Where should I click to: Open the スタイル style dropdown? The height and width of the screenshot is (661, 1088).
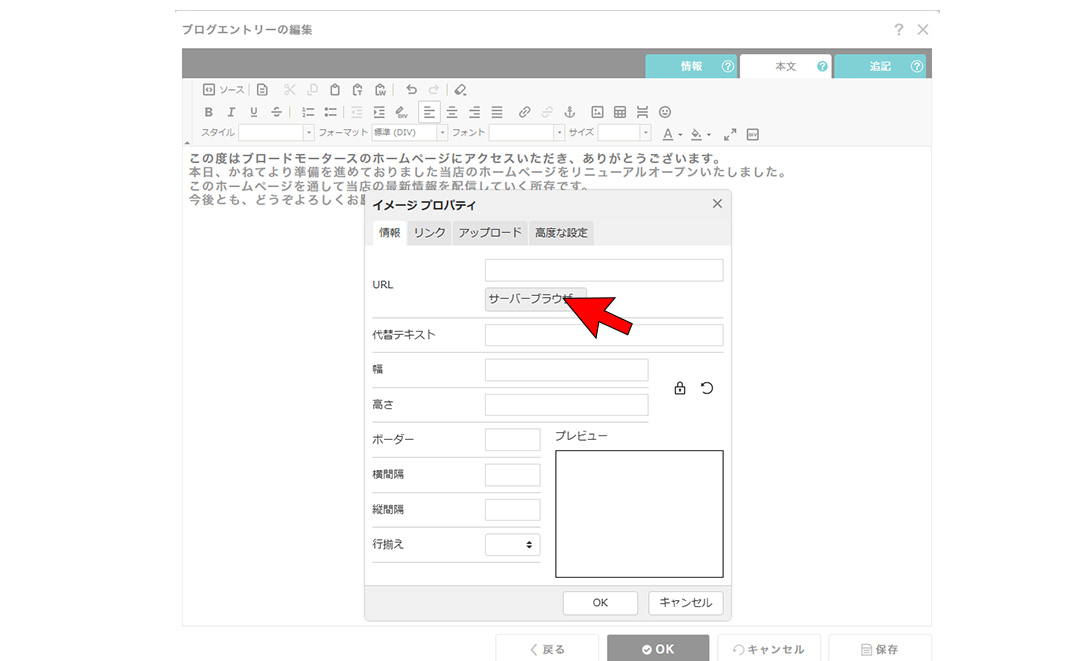[x=276, y=133]
